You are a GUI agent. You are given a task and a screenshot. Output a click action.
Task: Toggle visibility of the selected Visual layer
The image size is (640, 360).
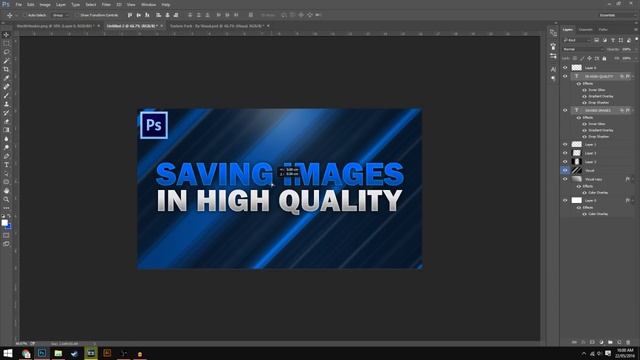(565, 170)
